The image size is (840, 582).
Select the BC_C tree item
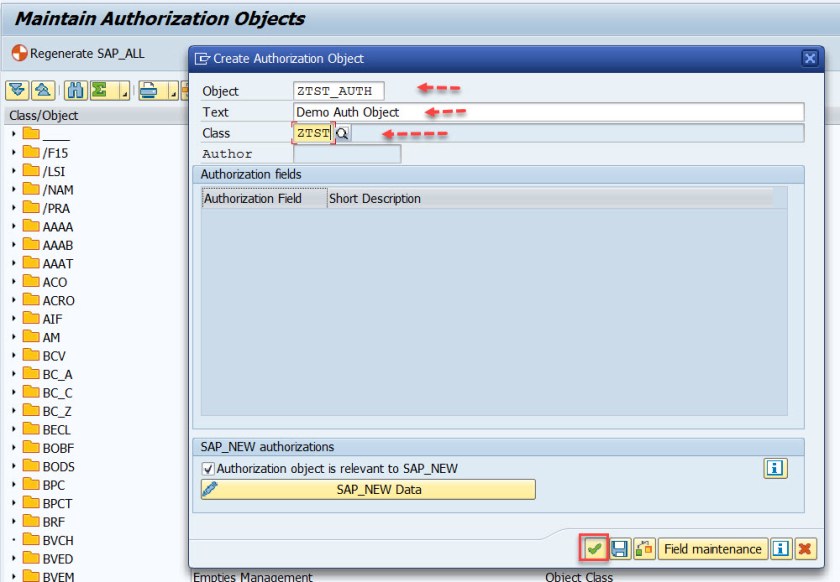pyautogui.click(x=57, y=393)
